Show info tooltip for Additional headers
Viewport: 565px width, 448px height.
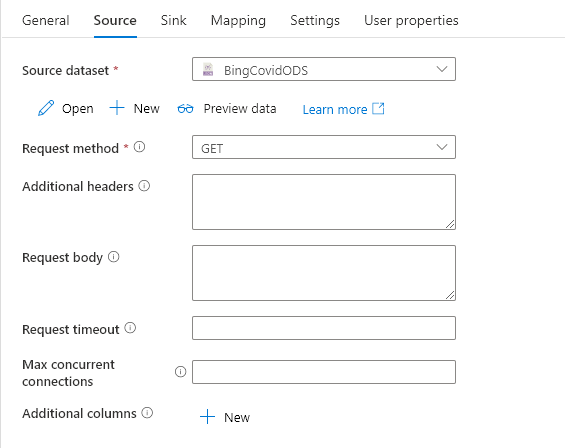(x=144, y=186)
